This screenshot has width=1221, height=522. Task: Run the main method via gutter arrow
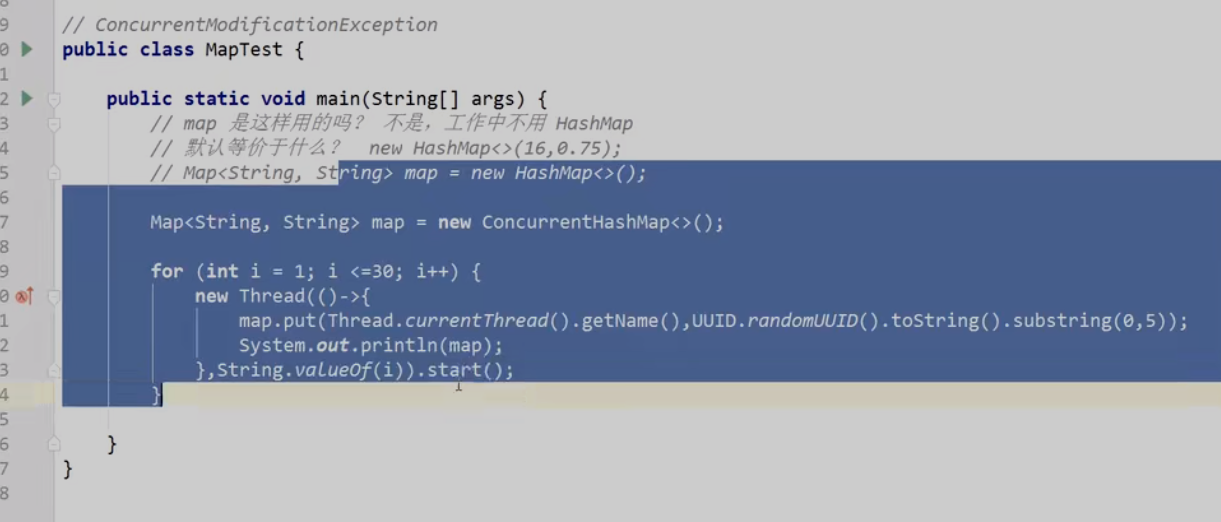pyautogui.click(x=27, y=98)
